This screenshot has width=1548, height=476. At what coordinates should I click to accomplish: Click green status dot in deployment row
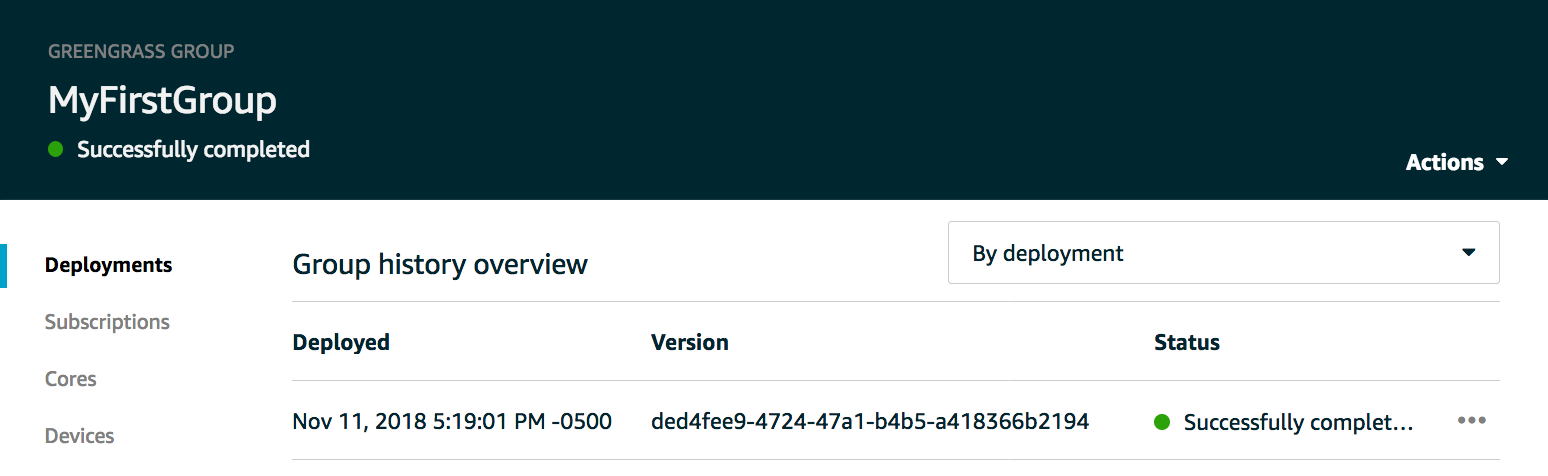1162,422
